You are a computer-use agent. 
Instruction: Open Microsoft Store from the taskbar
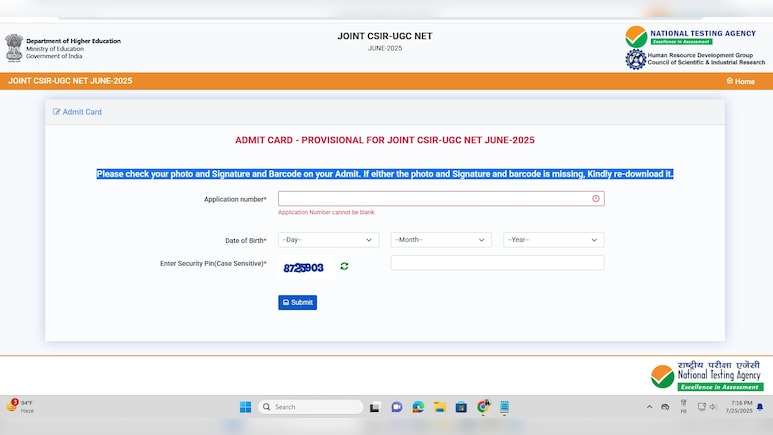461,407
